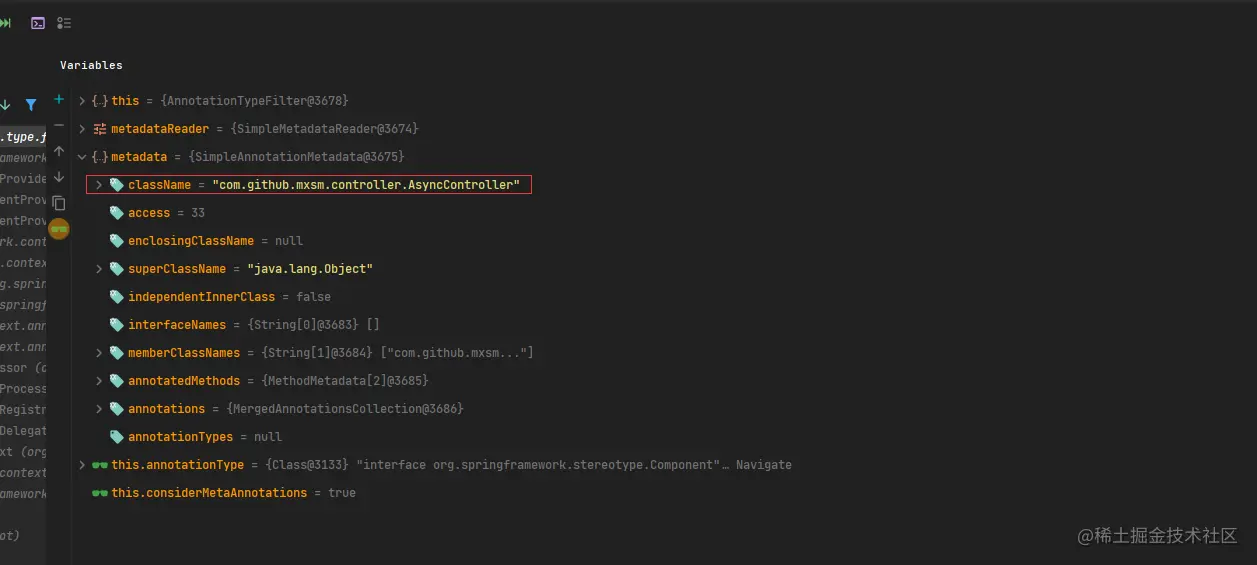
Task: Click the metadata object braces icon
Action: pyautogui.click(x=100, y=157)
